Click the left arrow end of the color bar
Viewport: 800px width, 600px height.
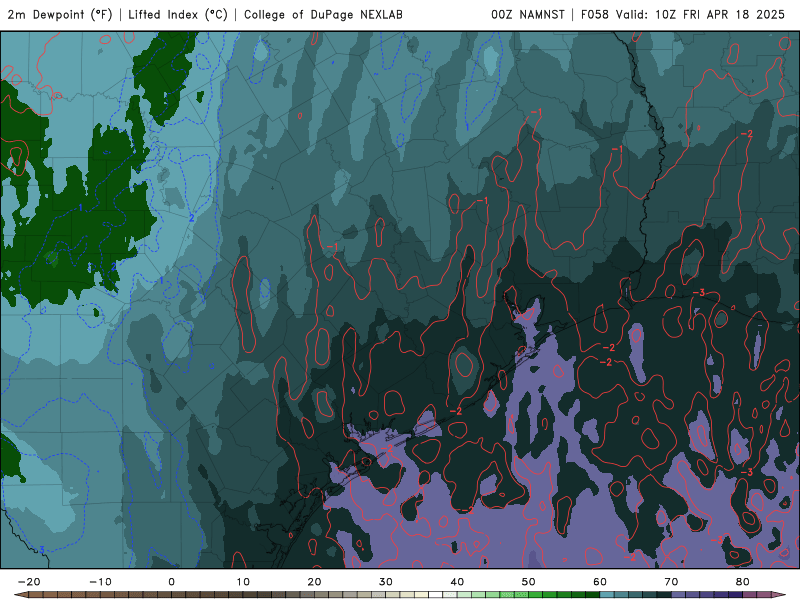tap(21, 594)
